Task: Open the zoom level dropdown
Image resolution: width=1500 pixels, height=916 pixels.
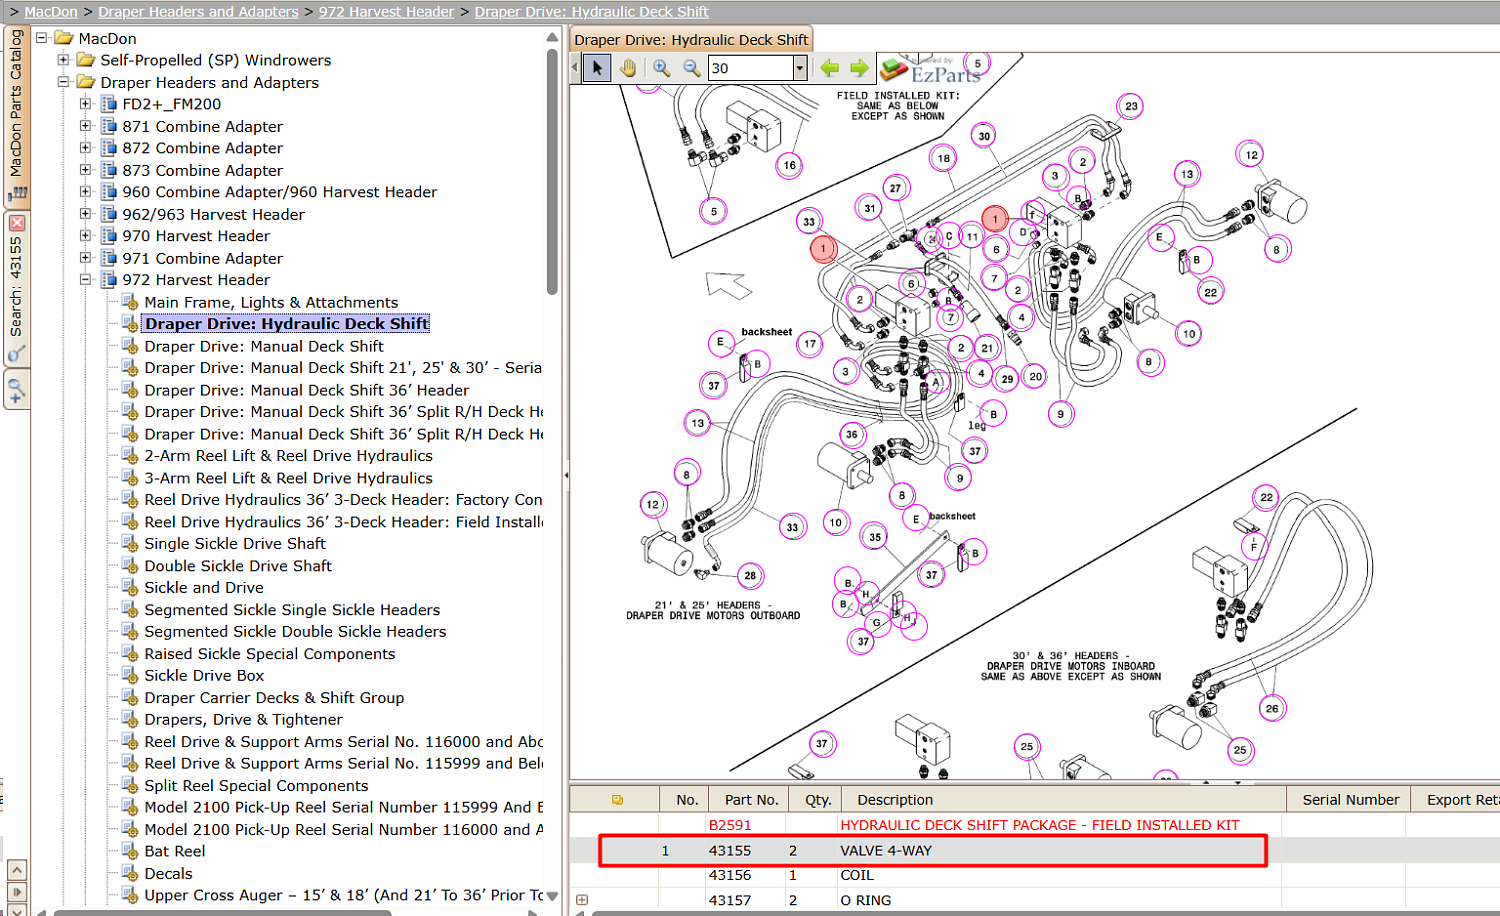Action: point(799,68)
